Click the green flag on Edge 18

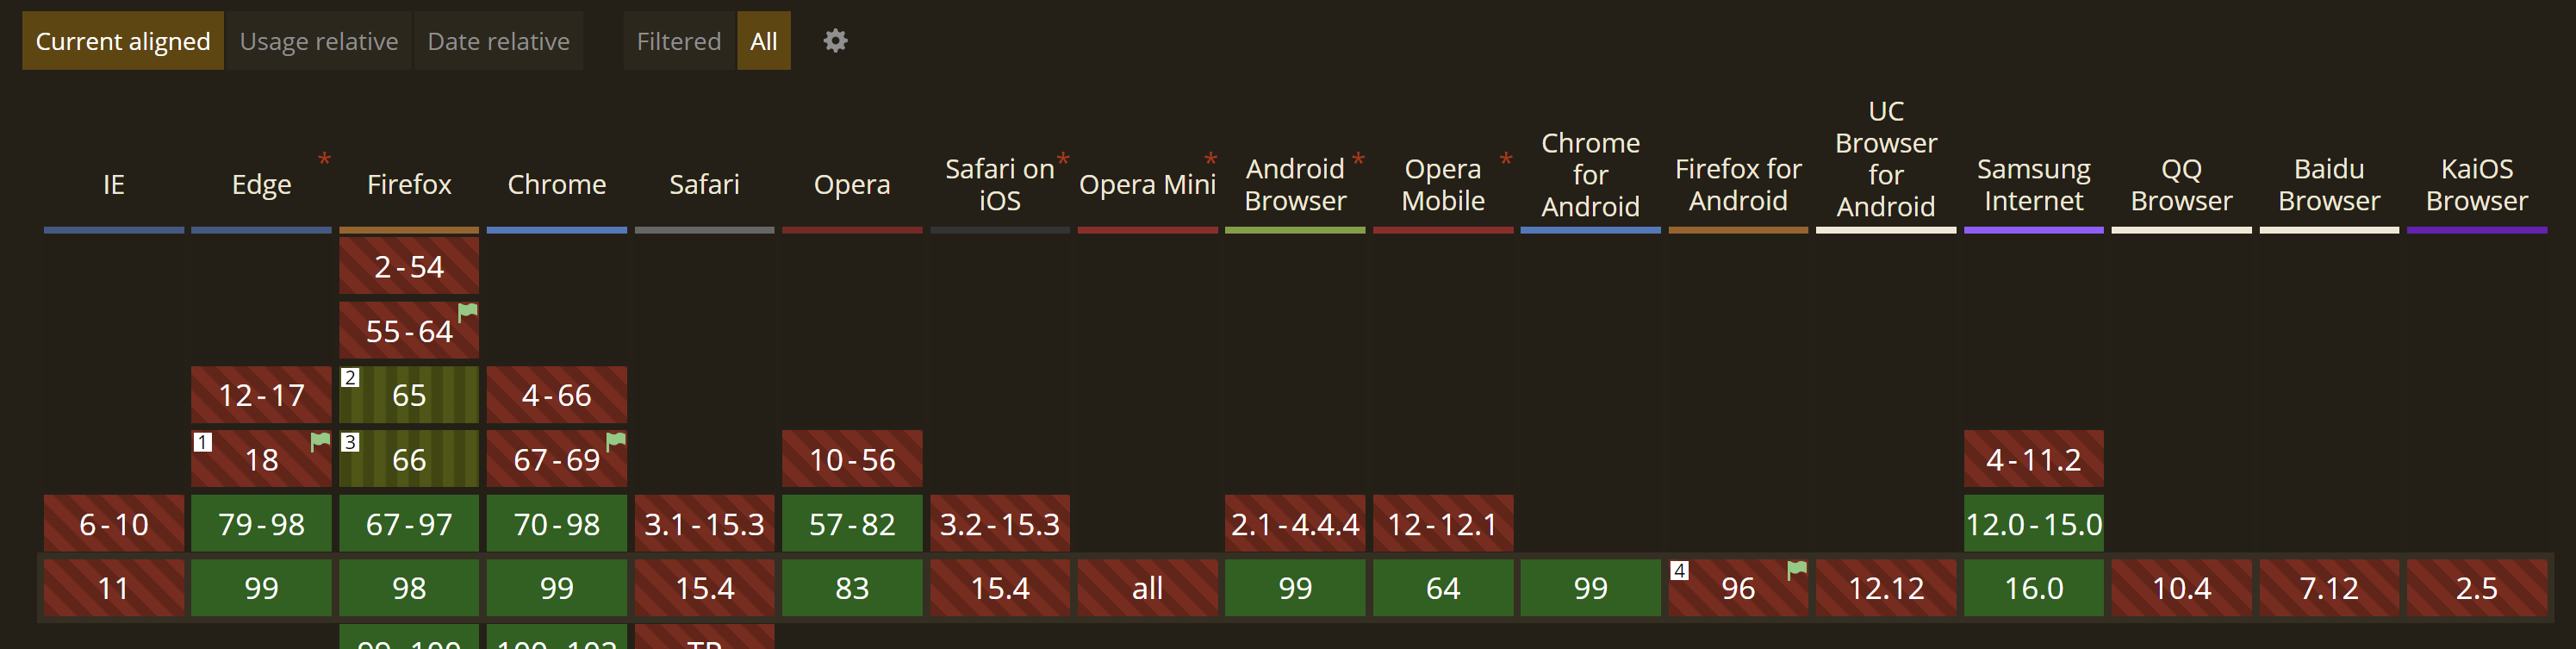(x=320, y=441)
